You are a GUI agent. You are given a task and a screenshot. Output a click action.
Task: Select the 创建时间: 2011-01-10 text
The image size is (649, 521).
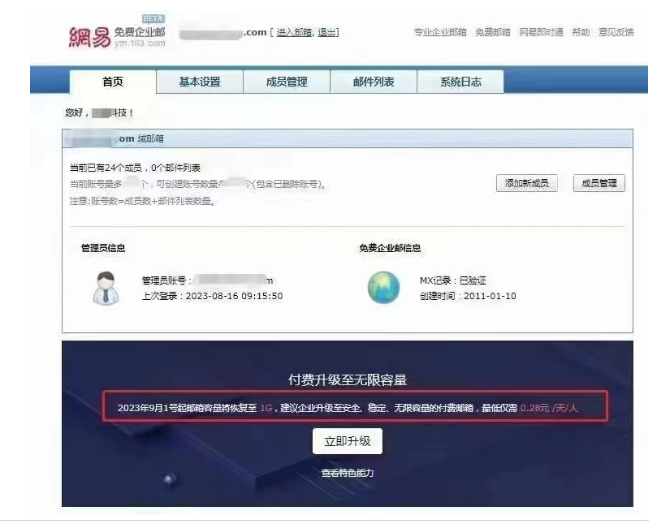coord(468,296)
